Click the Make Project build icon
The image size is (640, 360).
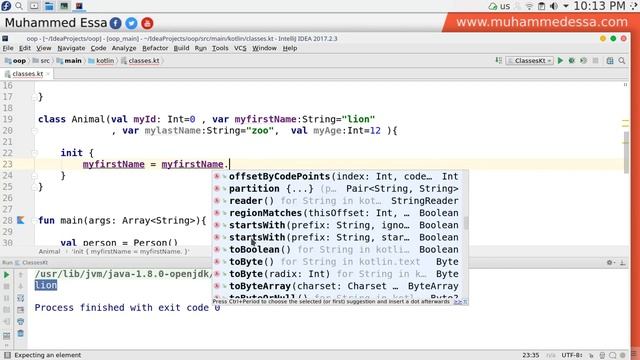tap(498, 60)
